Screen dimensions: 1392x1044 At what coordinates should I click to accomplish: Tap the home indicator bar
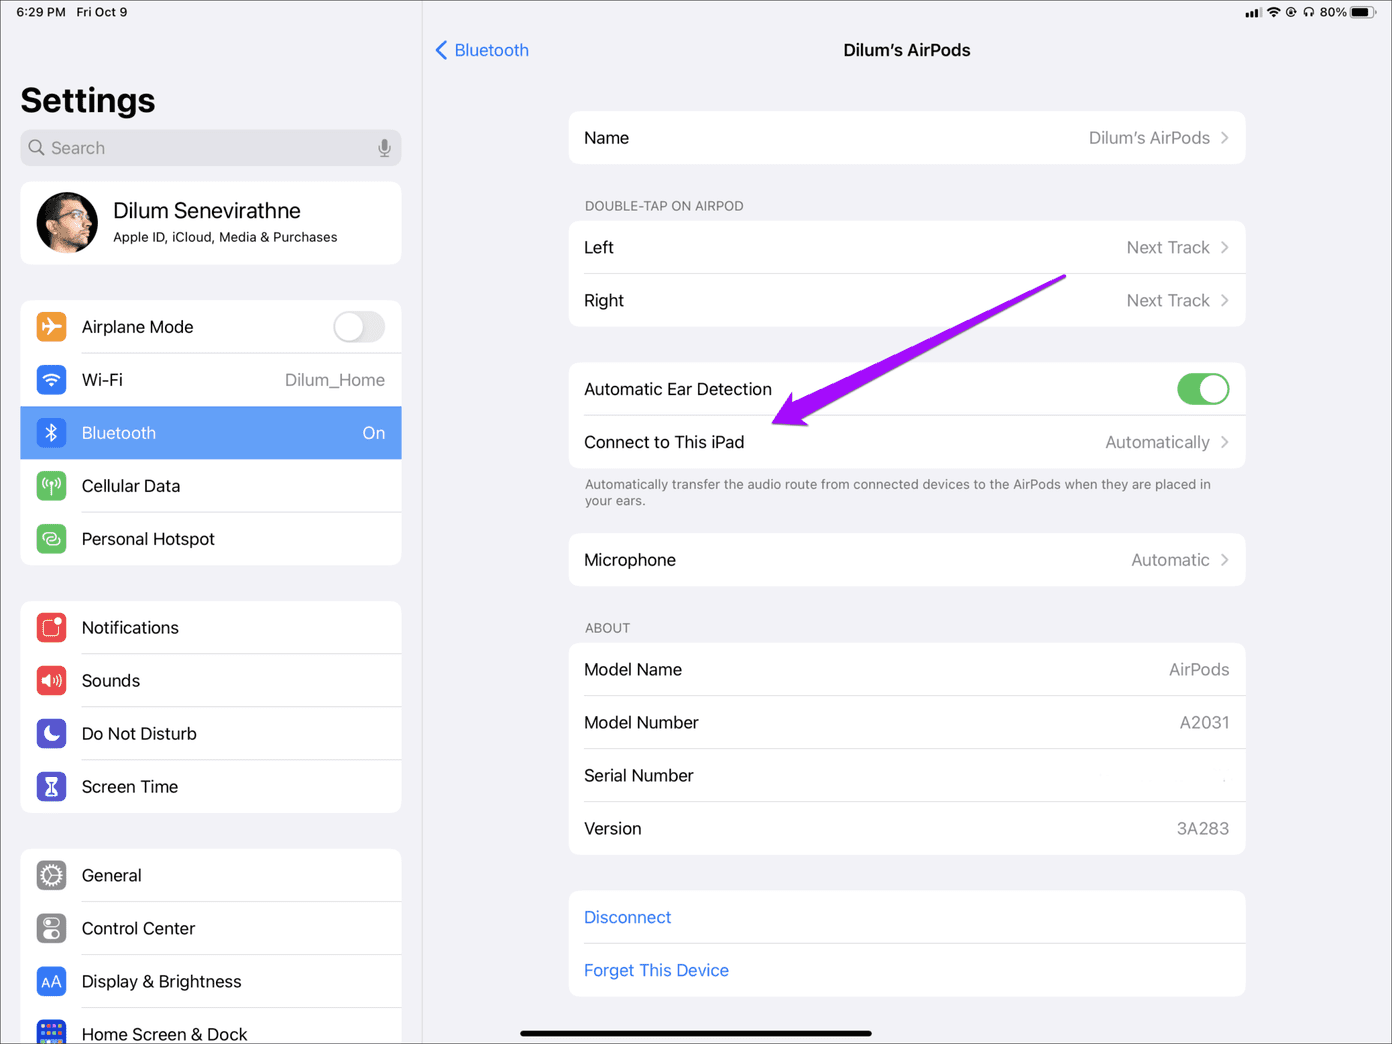coord(696,1033)
